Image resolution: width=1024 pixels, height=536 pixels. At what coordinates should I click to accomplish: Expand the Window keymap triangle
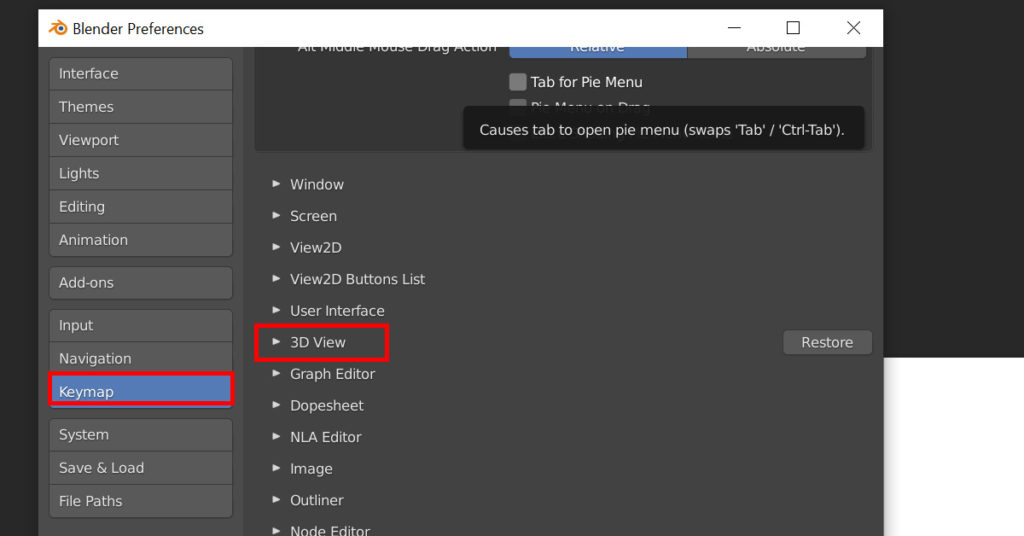[x=276, y=184]
